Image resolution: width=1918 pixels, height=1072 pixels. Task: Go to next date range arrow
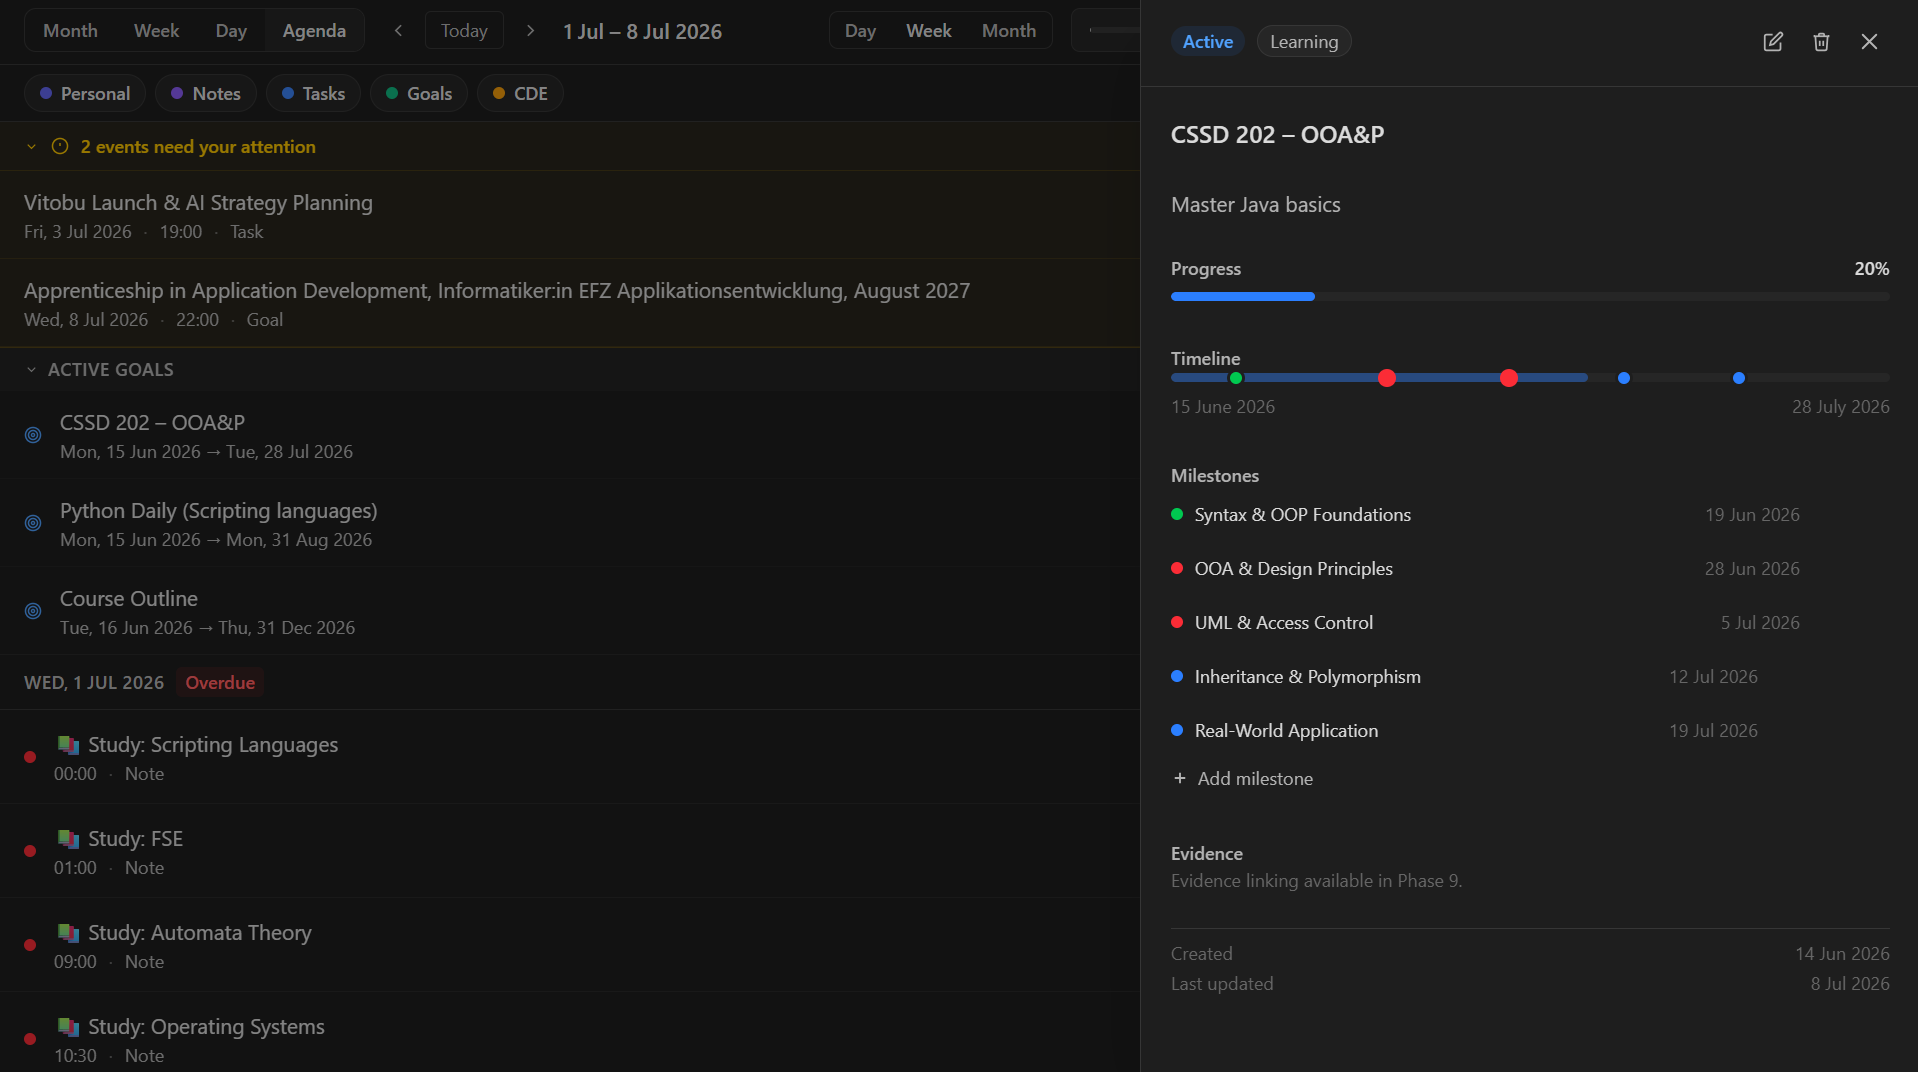(530, 31)
